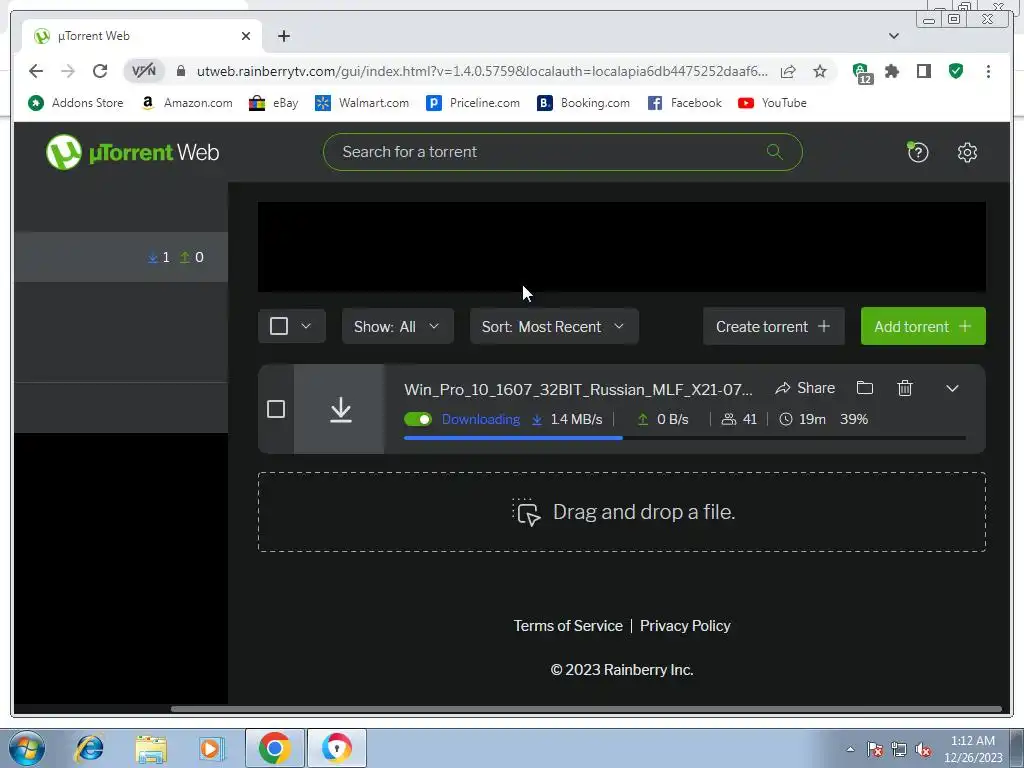The height and width of the screenshot is (768, 1024).
Task: Show hidden tray icons arrow
Action: (850, 749)
